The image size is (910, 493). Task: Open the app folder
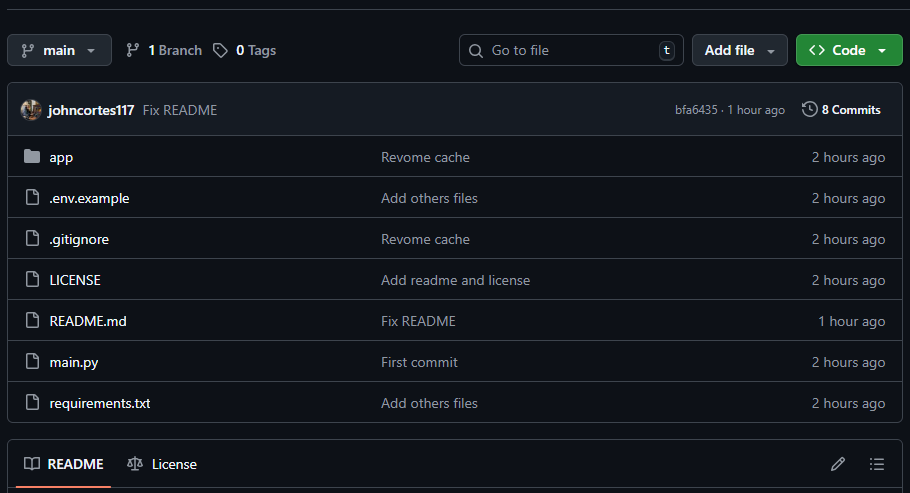61,157
